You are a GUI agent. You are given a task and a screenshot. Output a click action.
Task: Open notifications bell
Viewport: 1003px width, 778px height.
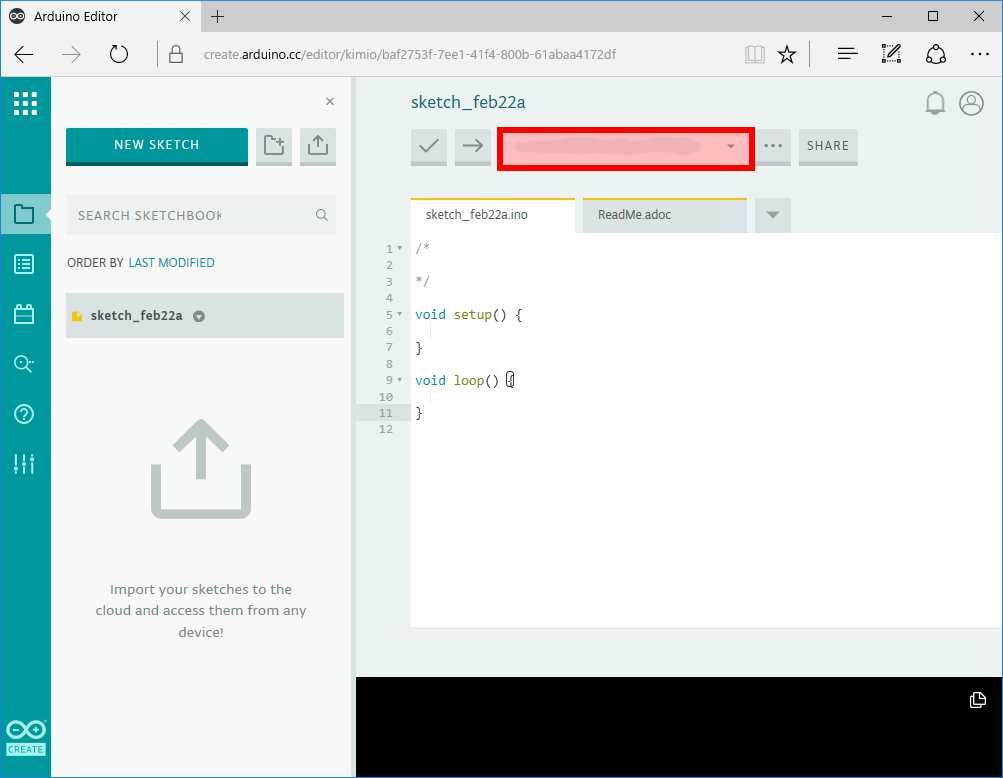935,103
